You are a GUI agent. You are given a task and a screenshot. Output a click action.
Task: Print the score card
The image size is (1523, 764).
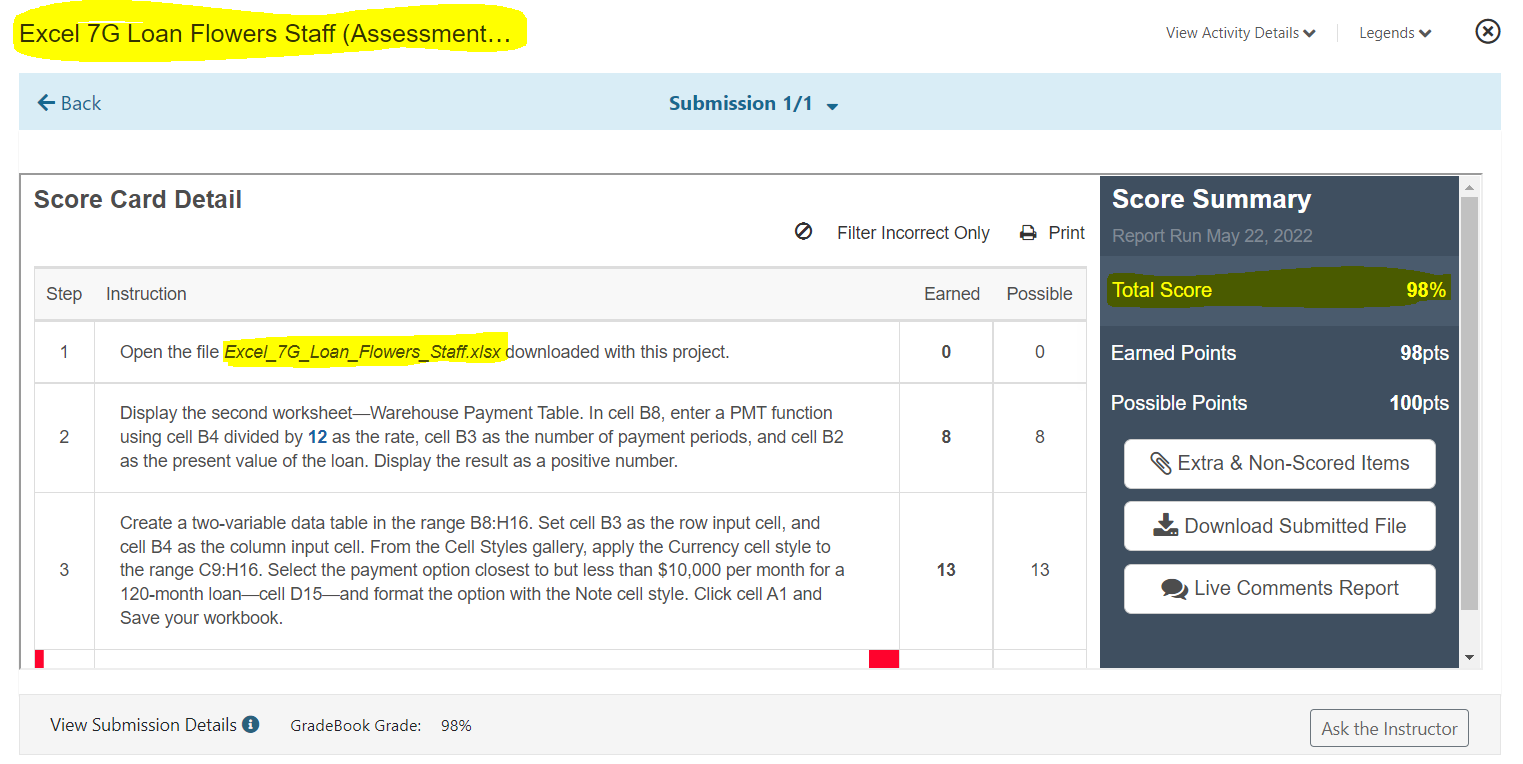[1052, 233]
